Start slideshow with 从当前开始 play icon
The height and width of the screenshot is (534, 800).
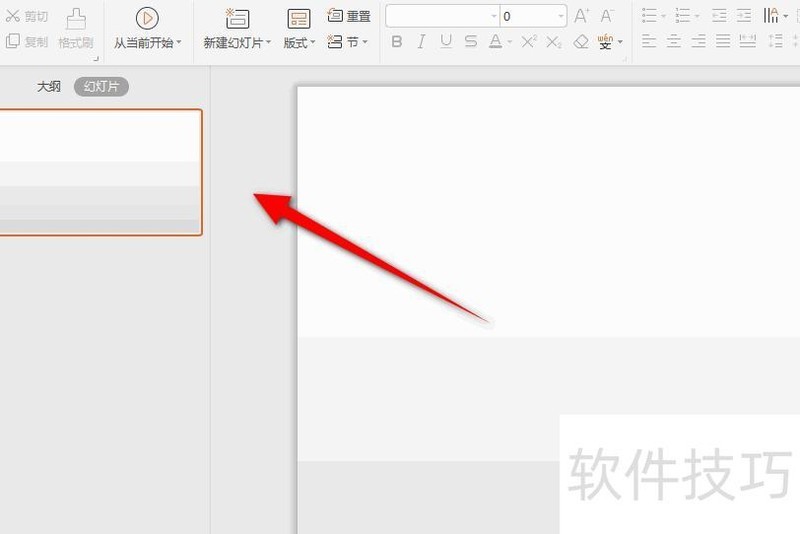pos(147,18)
